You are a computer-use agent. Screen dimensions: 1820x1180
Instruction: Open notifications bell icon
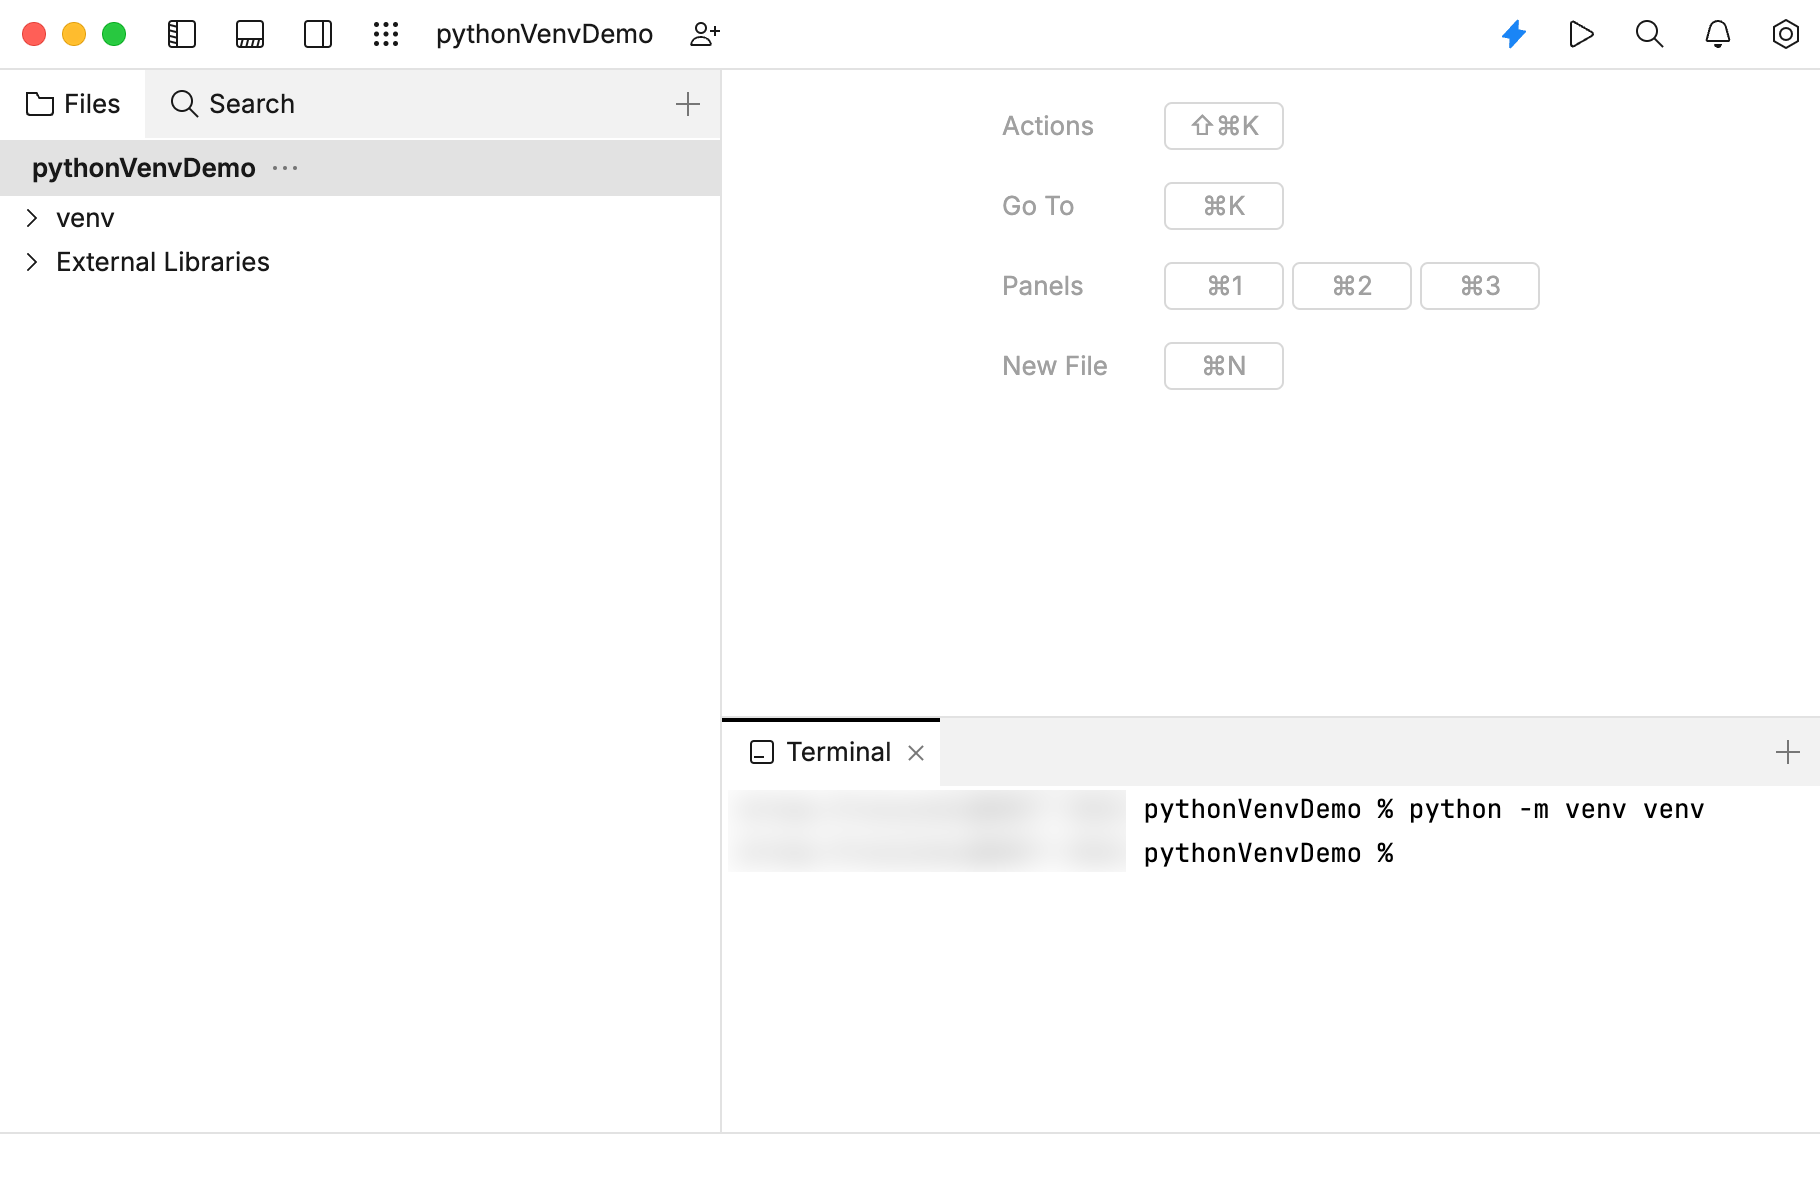click(x=1718, y=34)
